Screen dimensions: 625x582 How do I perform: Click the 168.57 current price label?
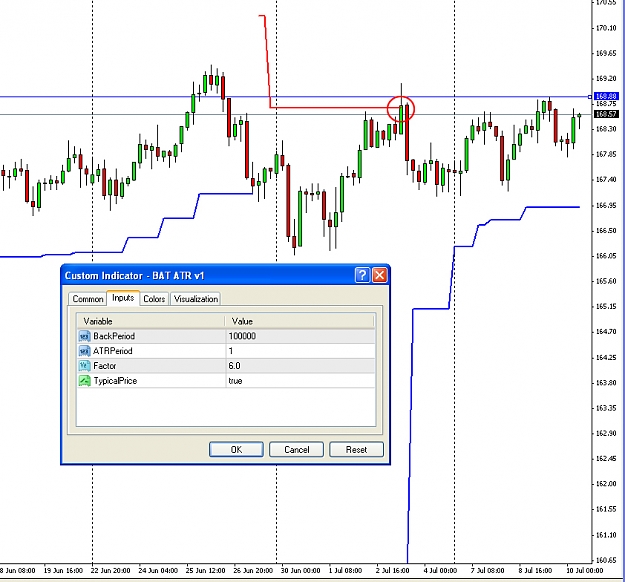(606, 114)
